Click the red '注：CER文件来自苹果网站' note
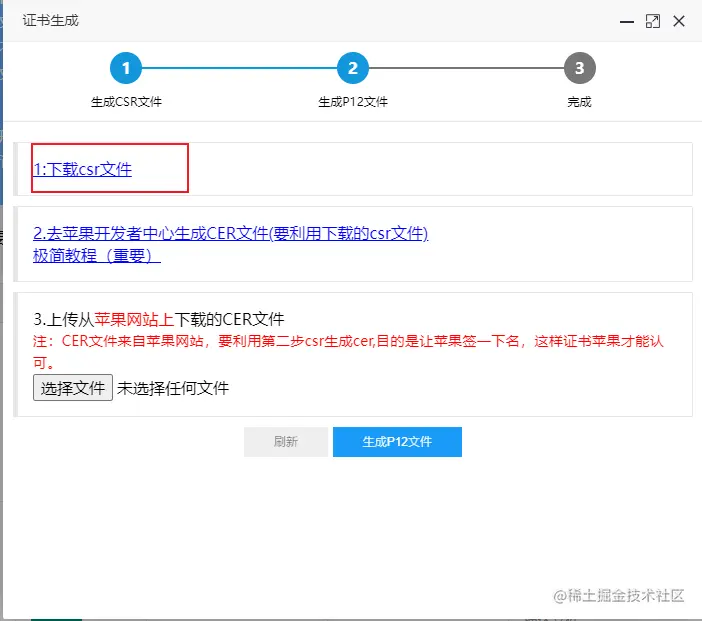Image resolution: width=702 pixels, height=621 pixels. [348, 352]
